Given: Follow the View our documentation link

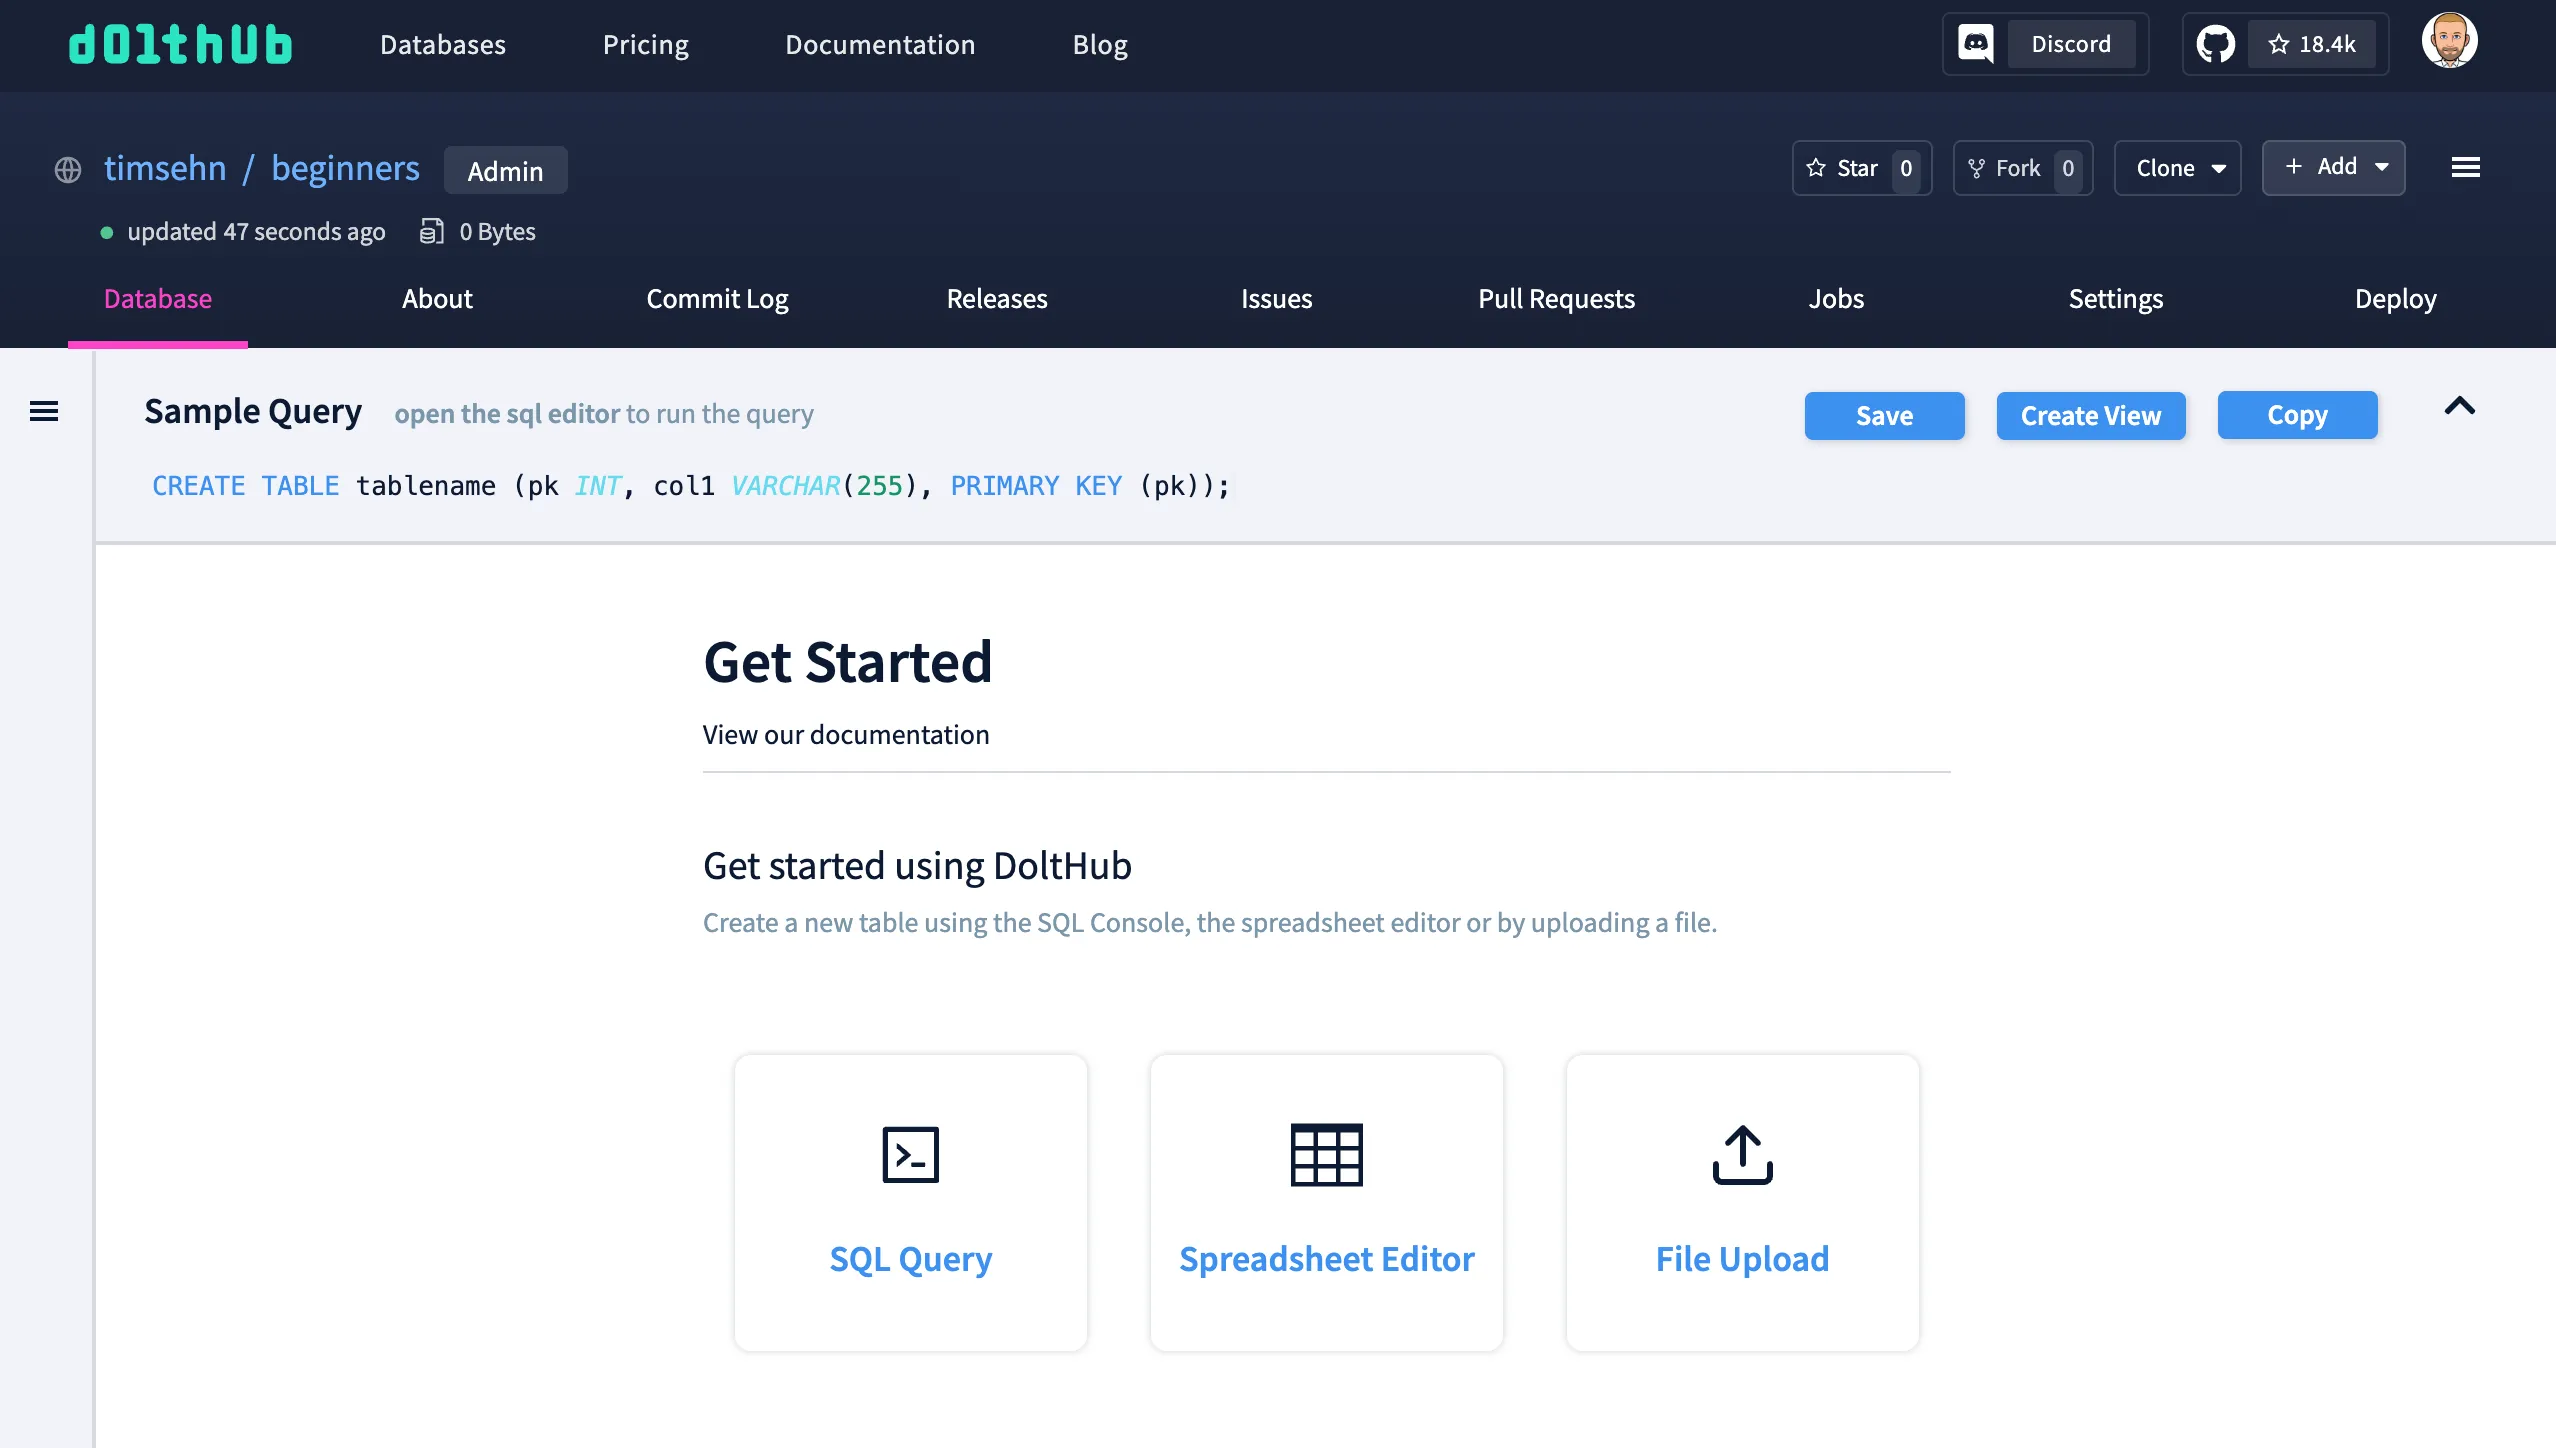Looking at the screenshot, I should point(845,734).
